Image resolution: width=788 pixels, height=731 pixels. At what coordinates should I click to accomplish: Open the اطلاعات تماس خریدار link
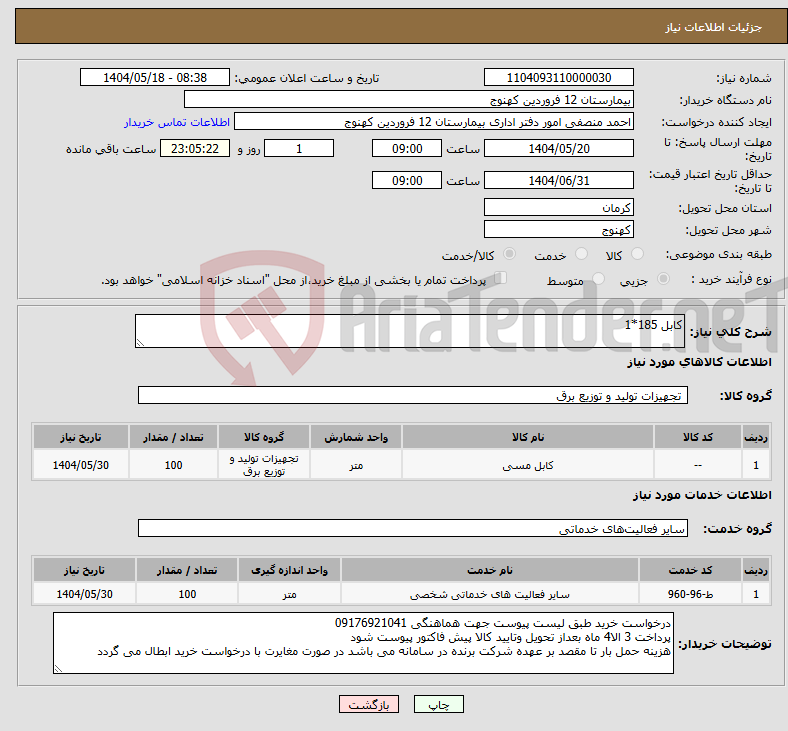click(x=177, y=122)
